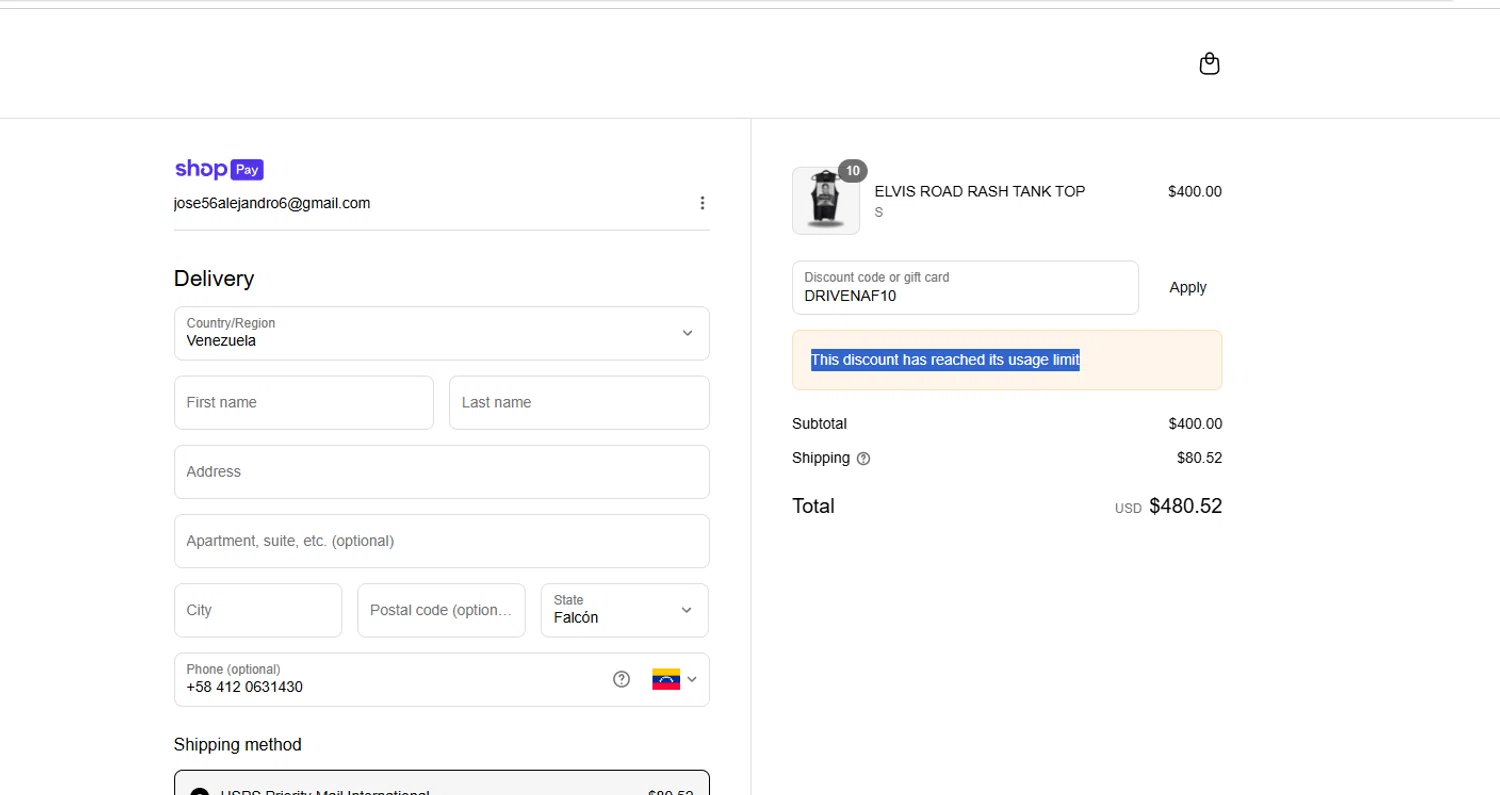Click into the Address field

[441, 472]
